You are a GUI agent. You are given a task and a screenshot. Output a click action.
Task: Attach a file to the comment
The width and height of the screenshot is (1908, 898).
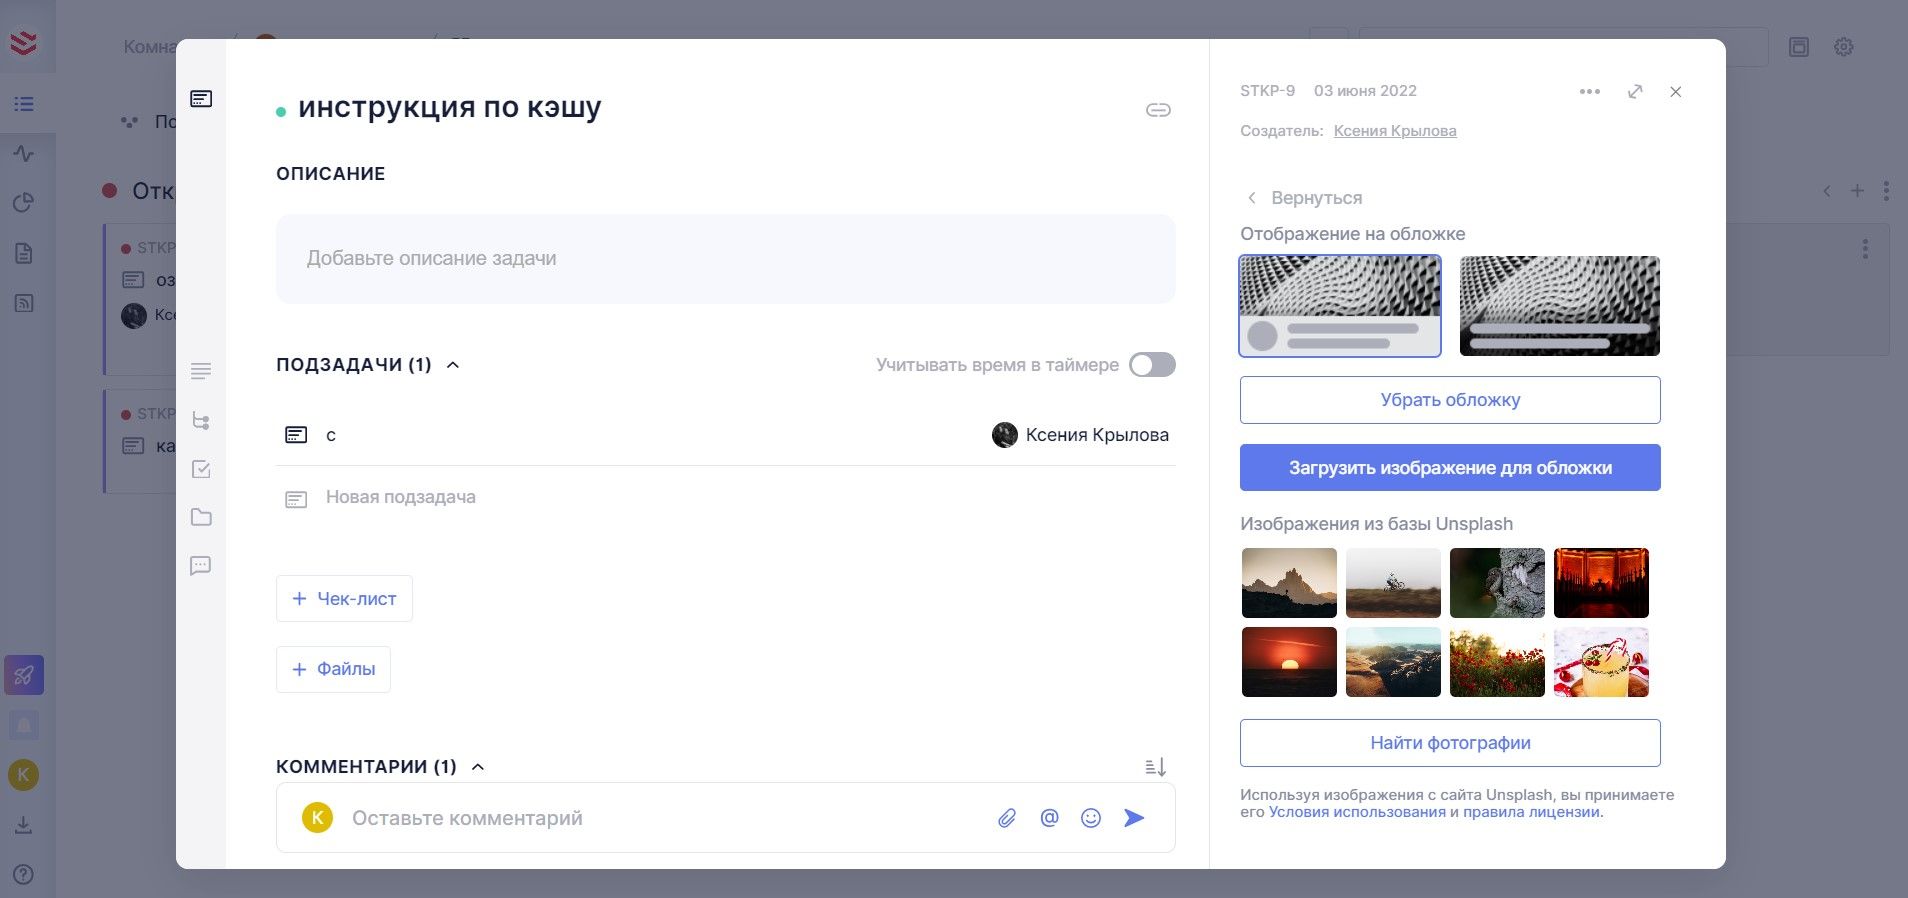[x=1007, y=818]
